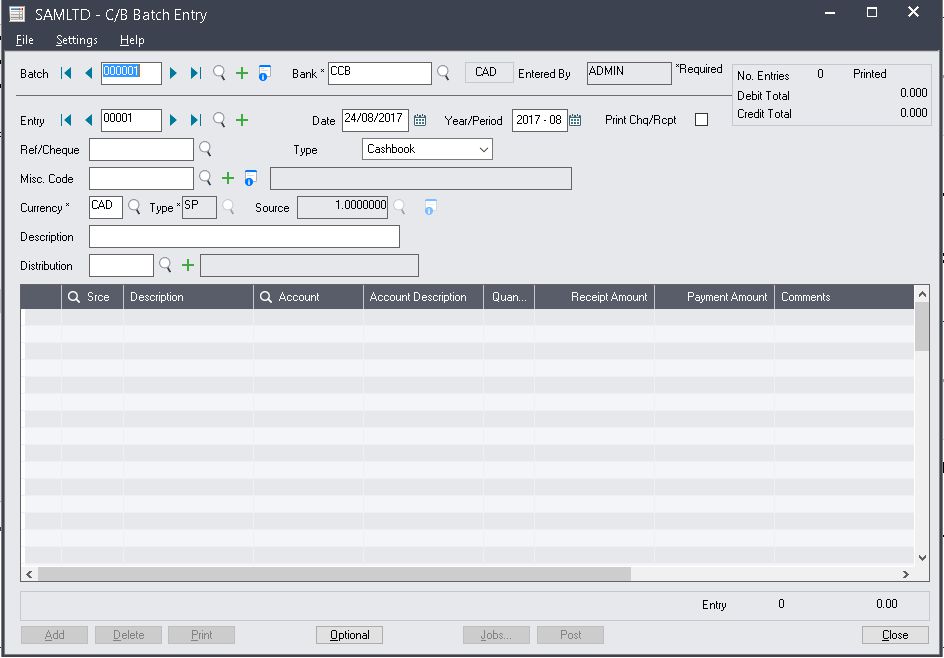Click the grid's vertical scrollbar thumb
This screenshot has height=658, width=944.
tap(922, 326)
